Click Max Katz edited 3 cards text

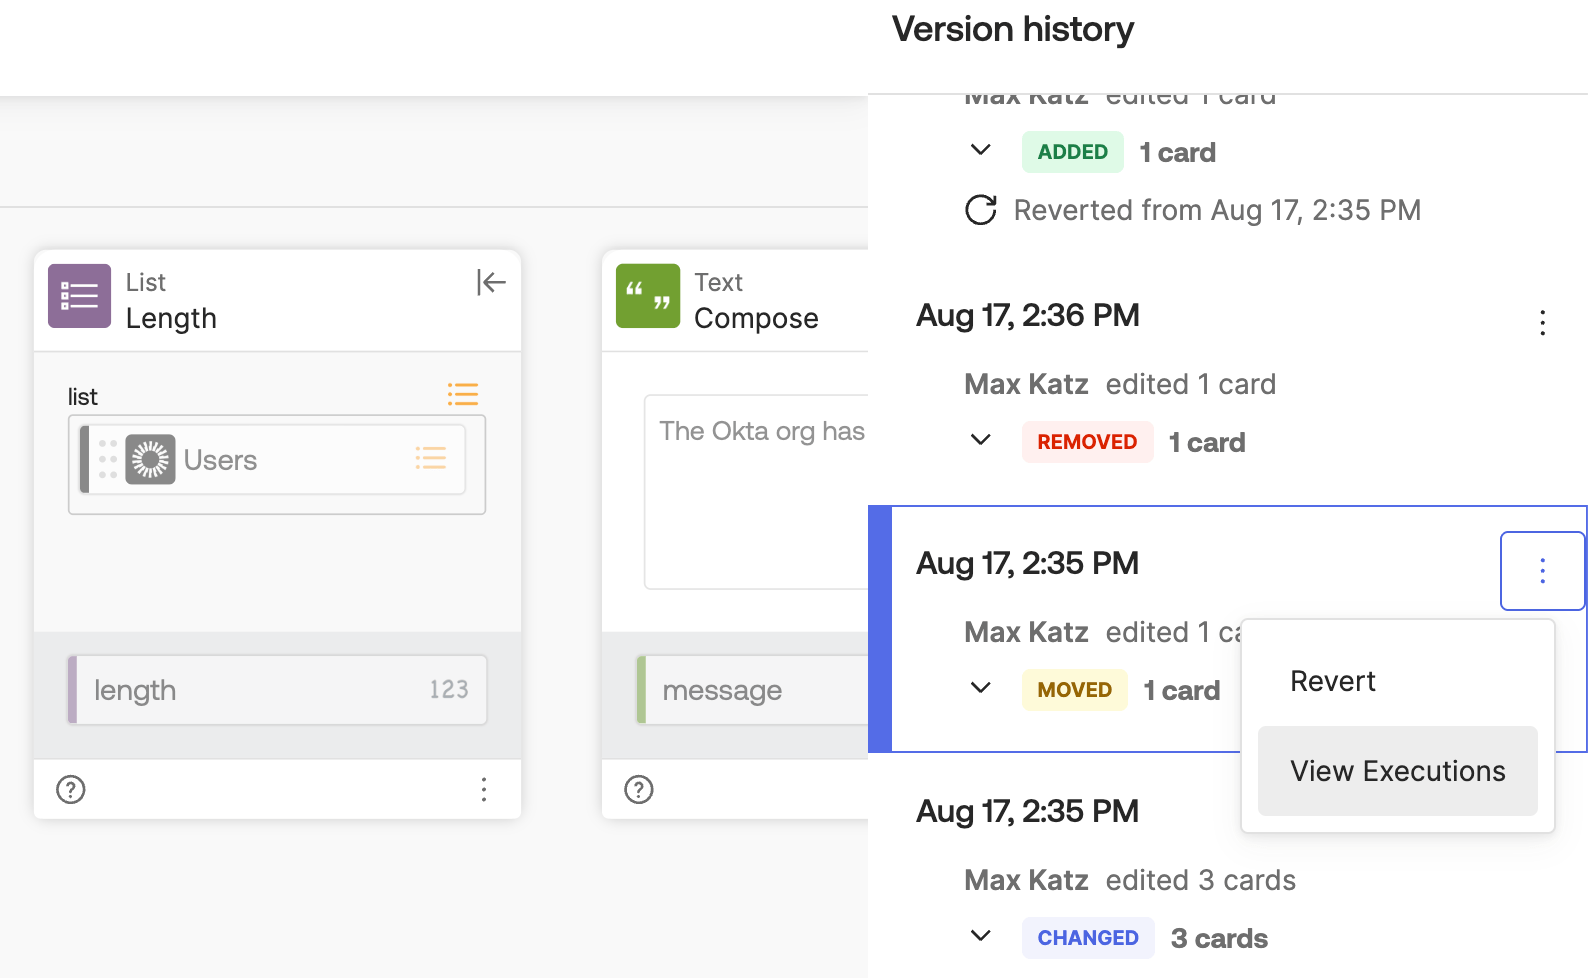[1130, 880]
